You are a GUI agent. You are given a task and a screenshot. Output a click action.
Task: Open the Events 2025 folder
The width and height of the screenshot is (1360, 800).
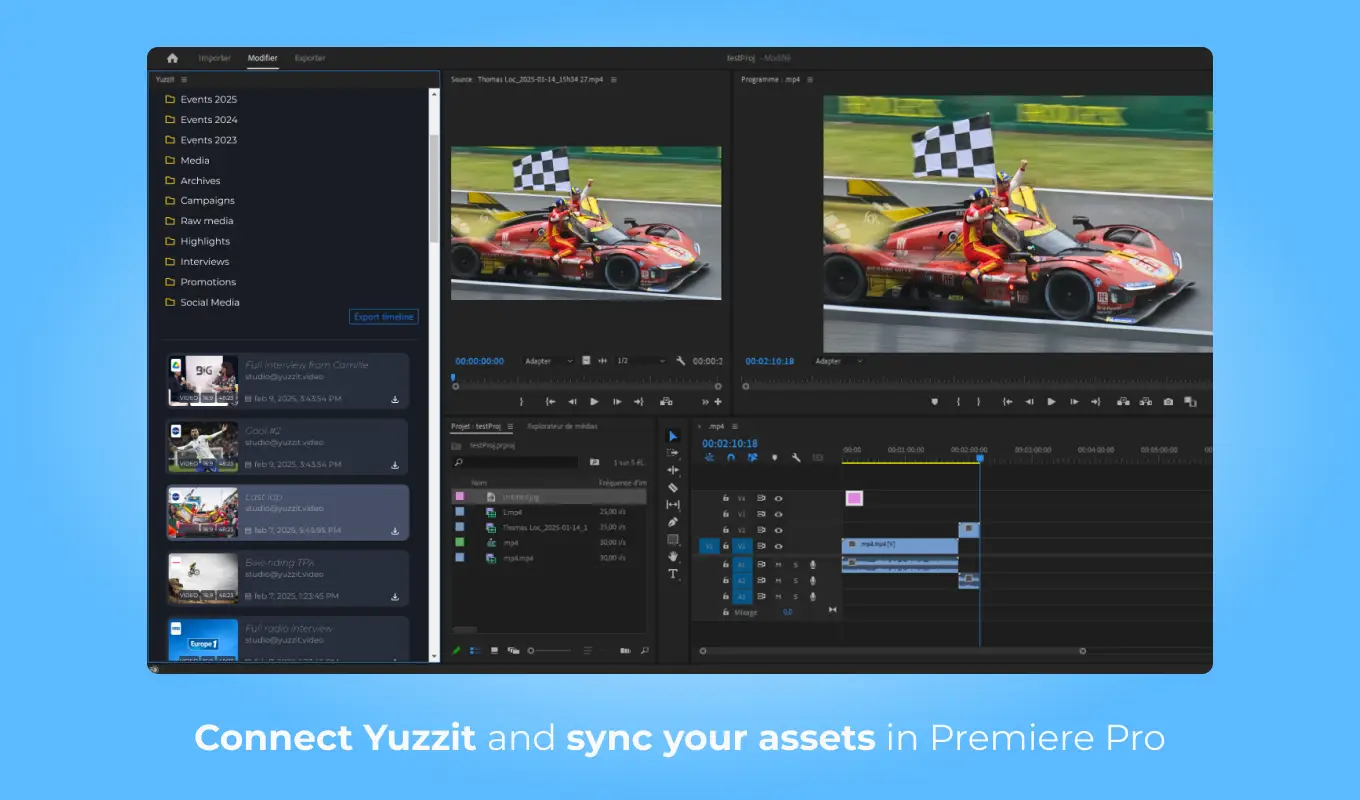point(209,99)
